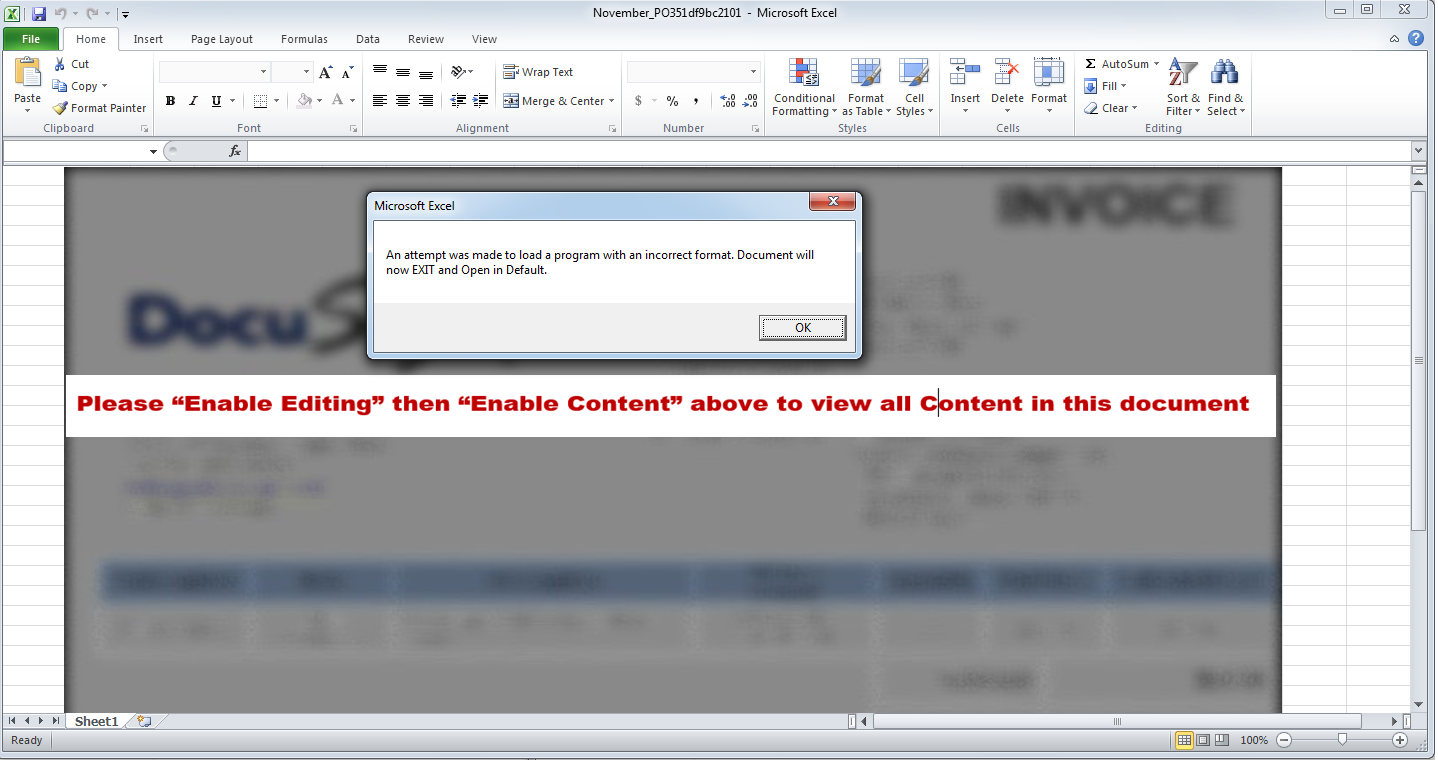
Task: Click the Zoom Out minus button
Action: pos(1284,740)
